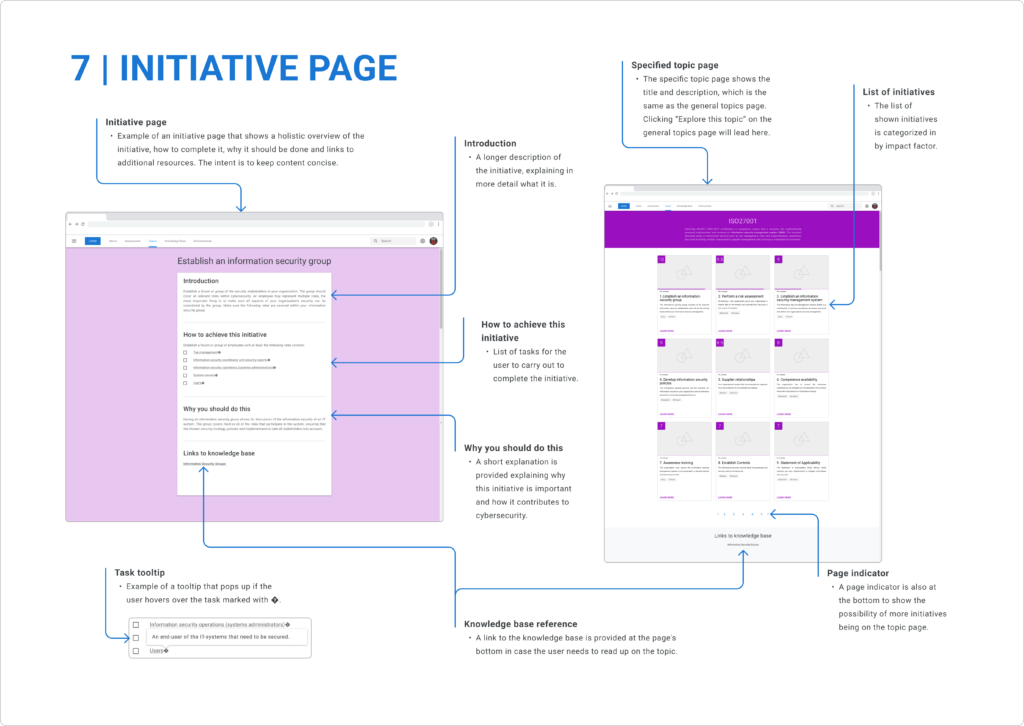This screenshot has width=1024, height=726.
Task: Check Users checkbox in the task tooltip example
Action: pyautogui.click(x=136, y=651)
